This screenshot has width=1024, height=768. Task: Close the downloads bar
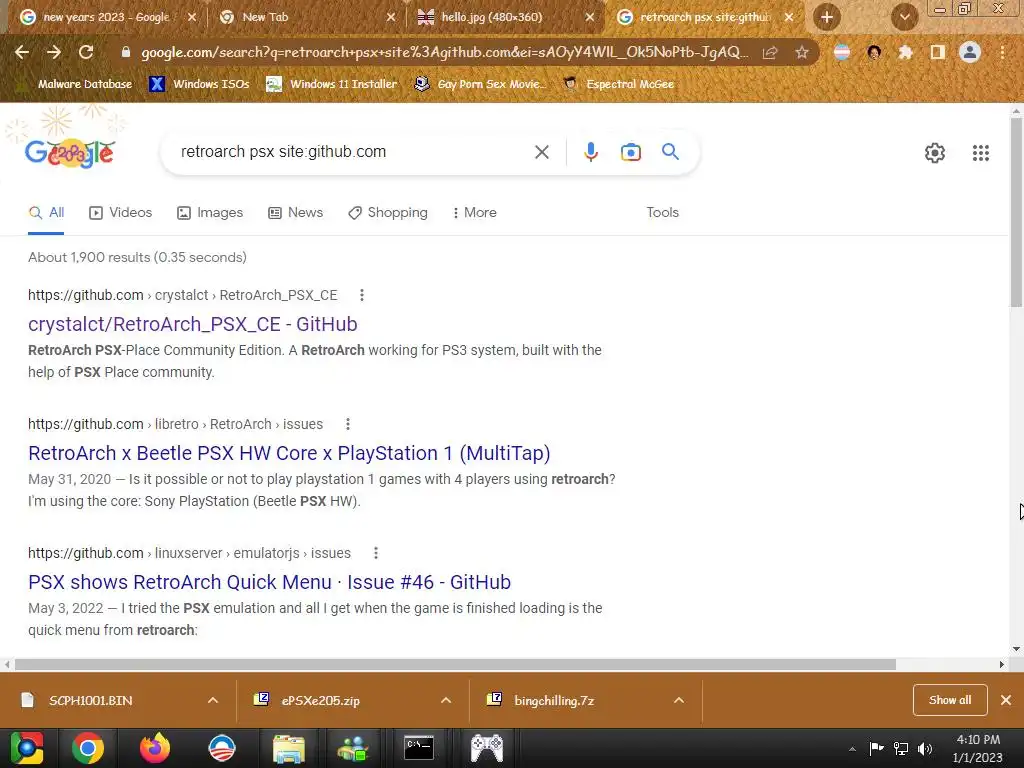pyautogui.click(x=1006, y=700)
